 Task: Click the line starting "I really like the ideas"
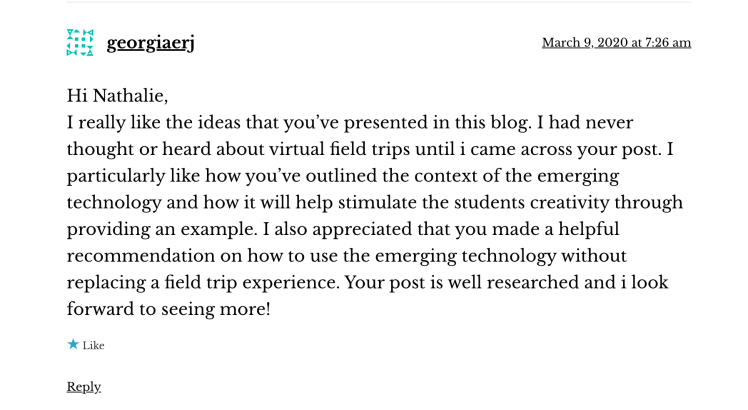tap(350, 123)
